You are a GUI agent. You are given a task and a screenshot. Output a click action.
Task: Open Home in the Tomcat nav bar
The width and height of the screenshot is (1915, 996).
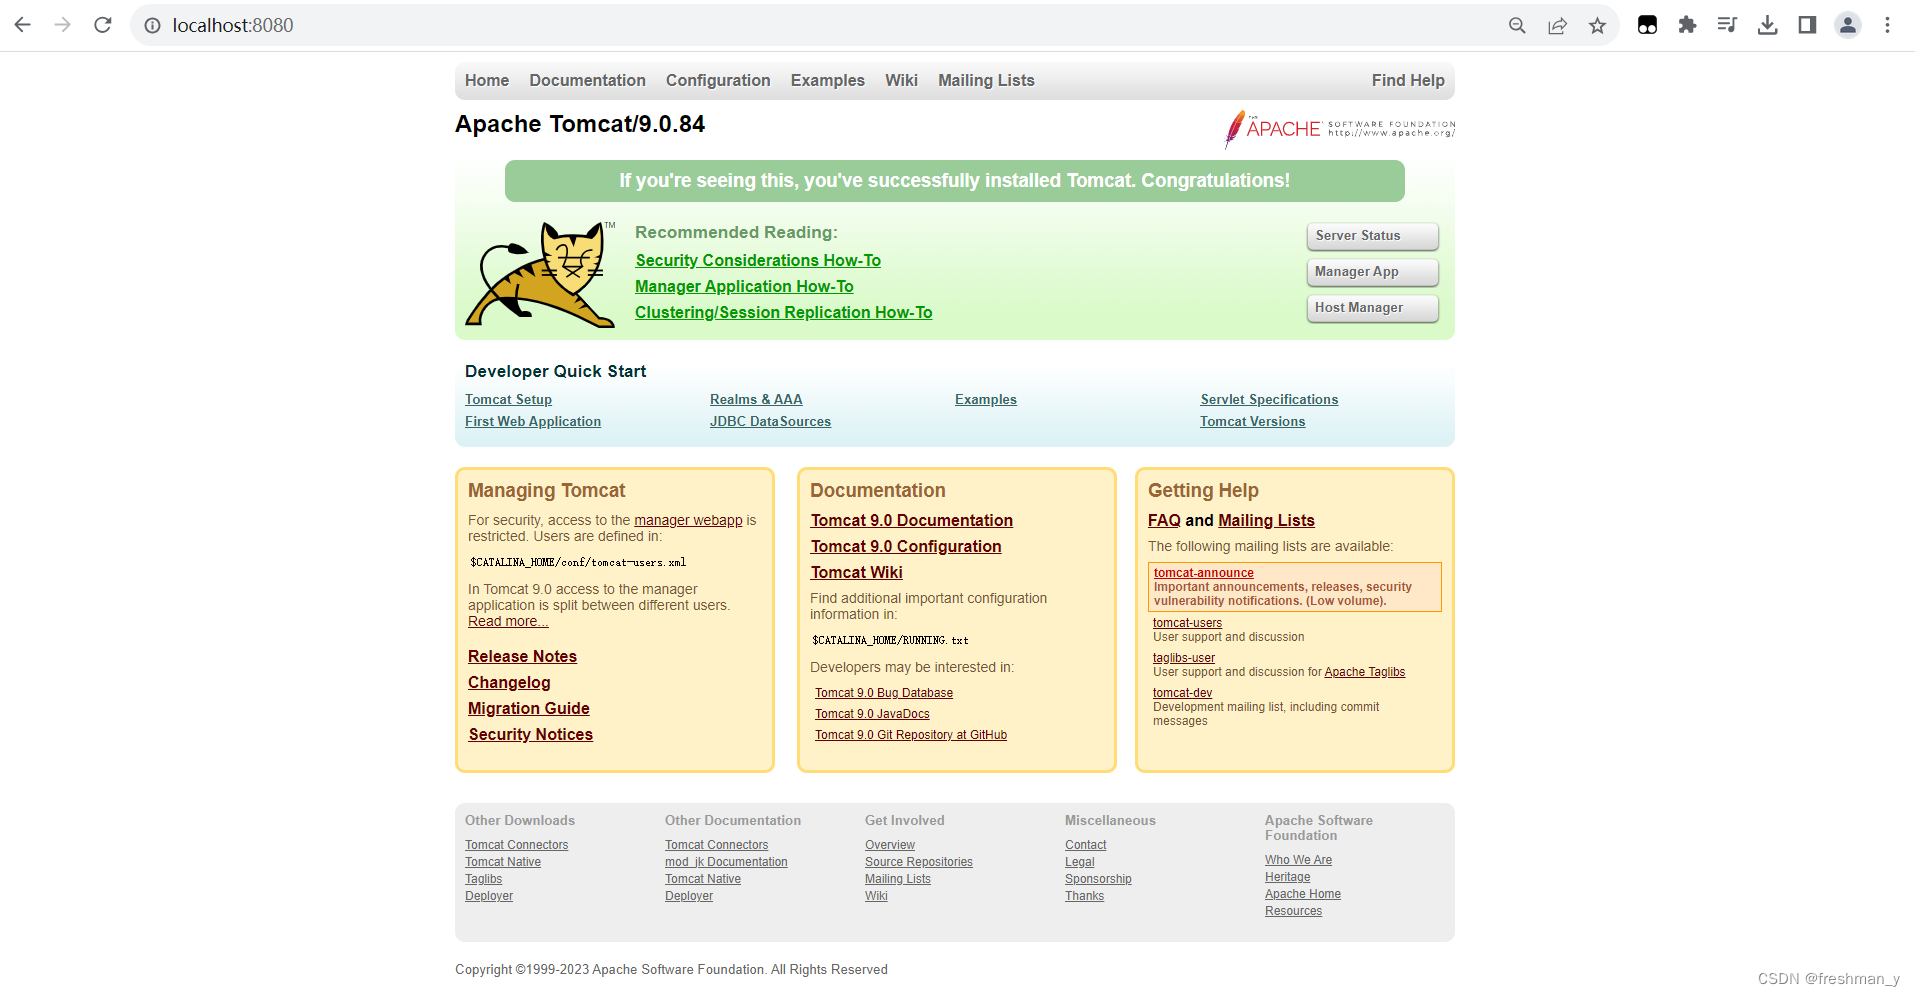point(487,80)
